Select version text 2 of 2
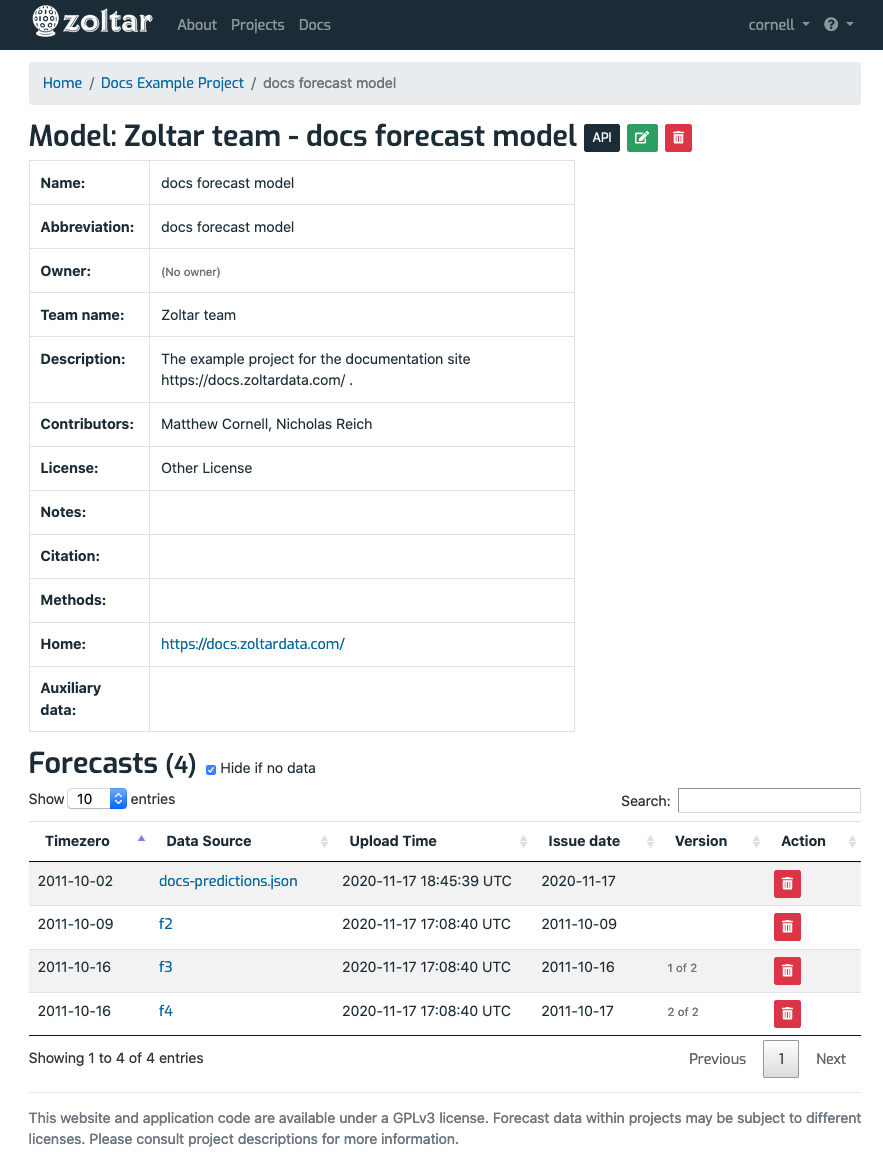 tap(683, 1012)
